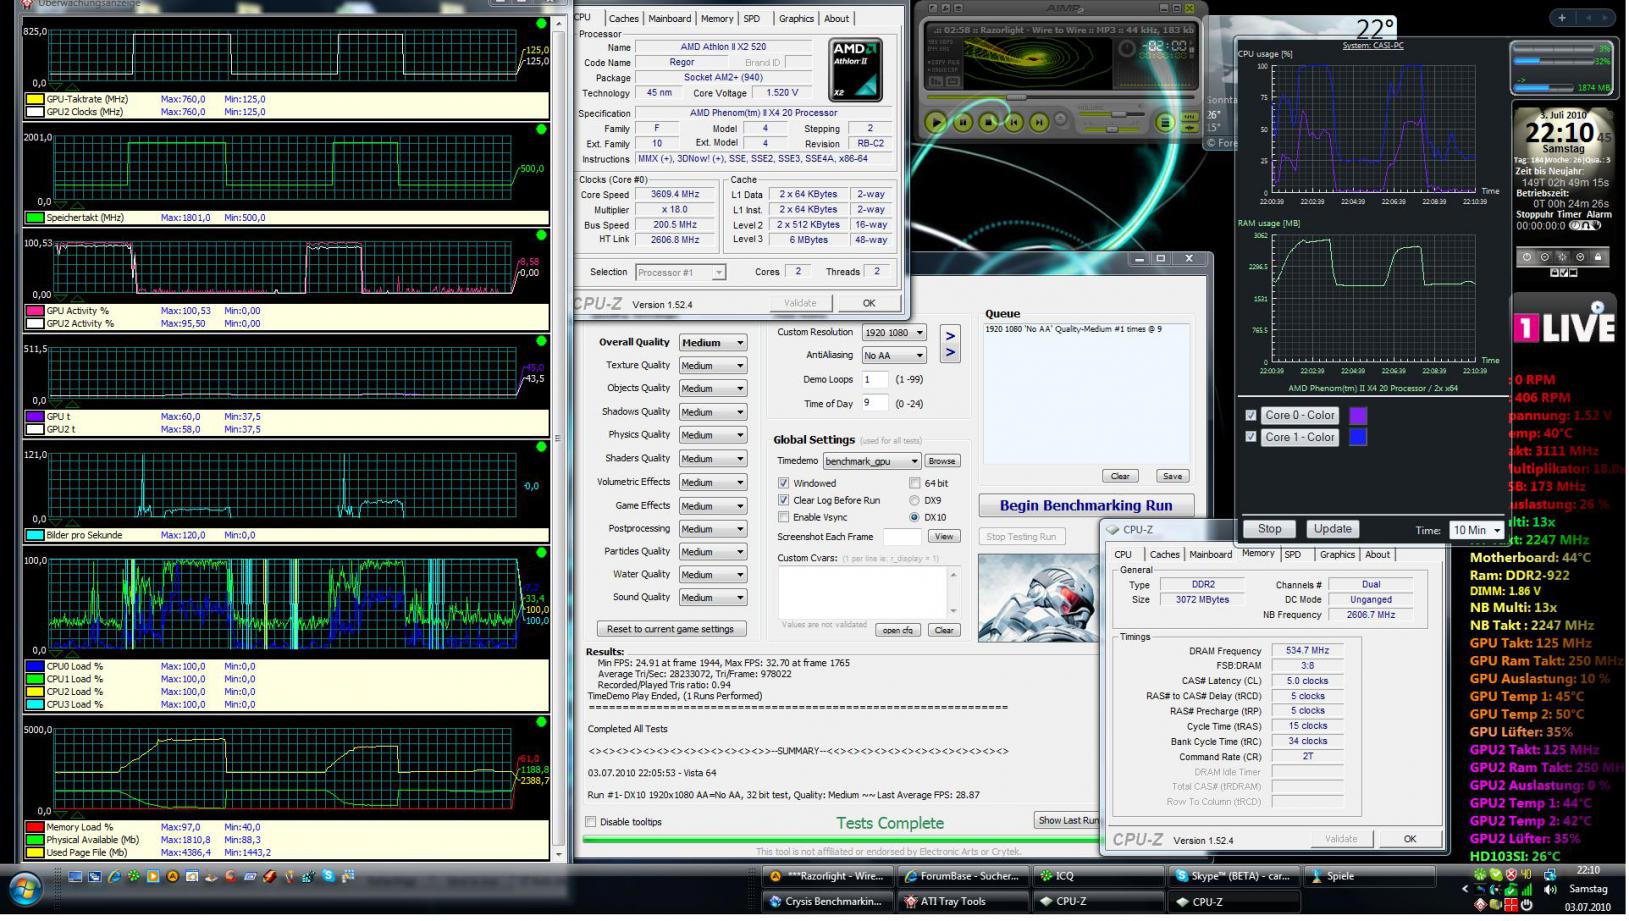Click Update in the CPU usage monitor
Viewport: 1629px width, 921px height.
coord(1332,529)
